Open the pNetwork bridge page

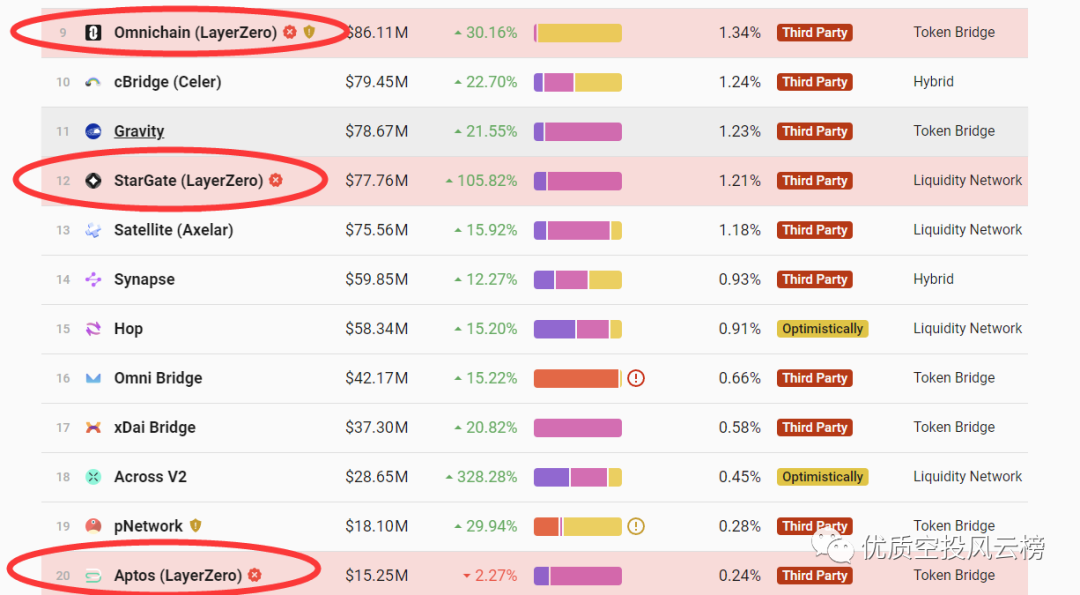coord(148,526)
